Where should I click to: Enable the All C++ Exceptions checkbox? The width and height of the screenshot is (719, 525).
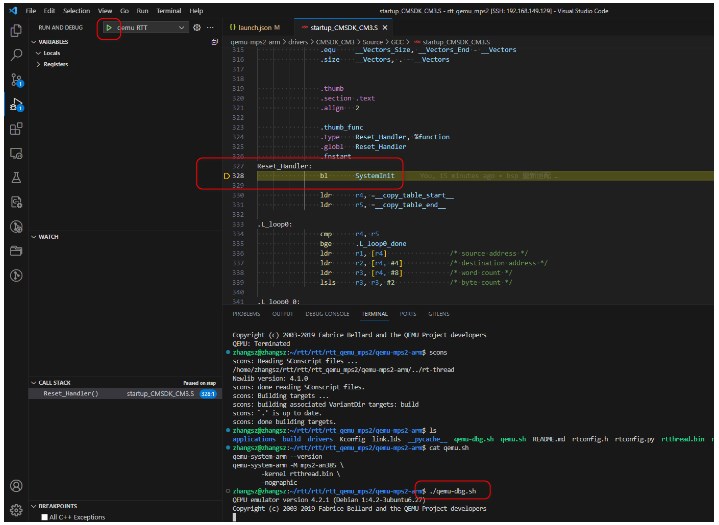point(45,518)
